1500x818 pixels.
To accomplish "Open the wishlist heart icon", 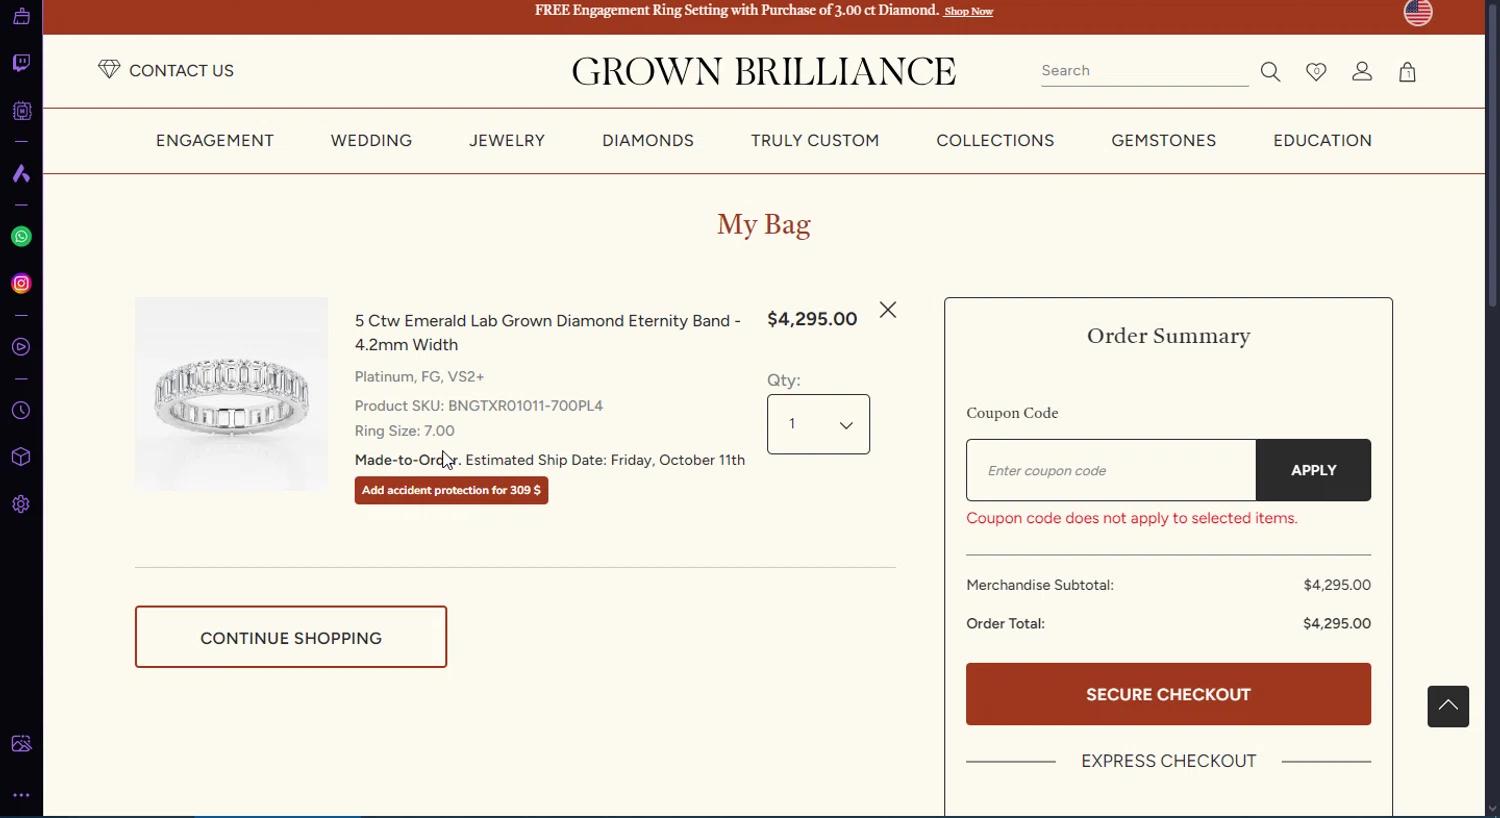I will pos(1316,72).
